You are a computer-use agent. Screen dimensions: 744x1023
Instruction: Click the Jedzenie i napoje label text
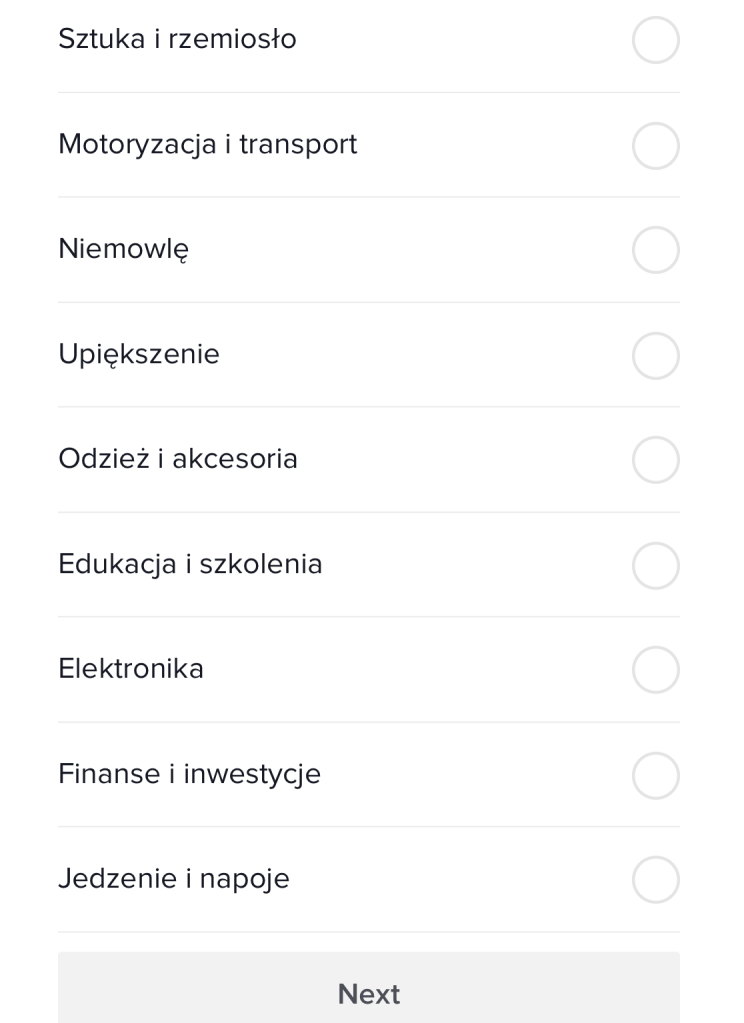[173, 880]
